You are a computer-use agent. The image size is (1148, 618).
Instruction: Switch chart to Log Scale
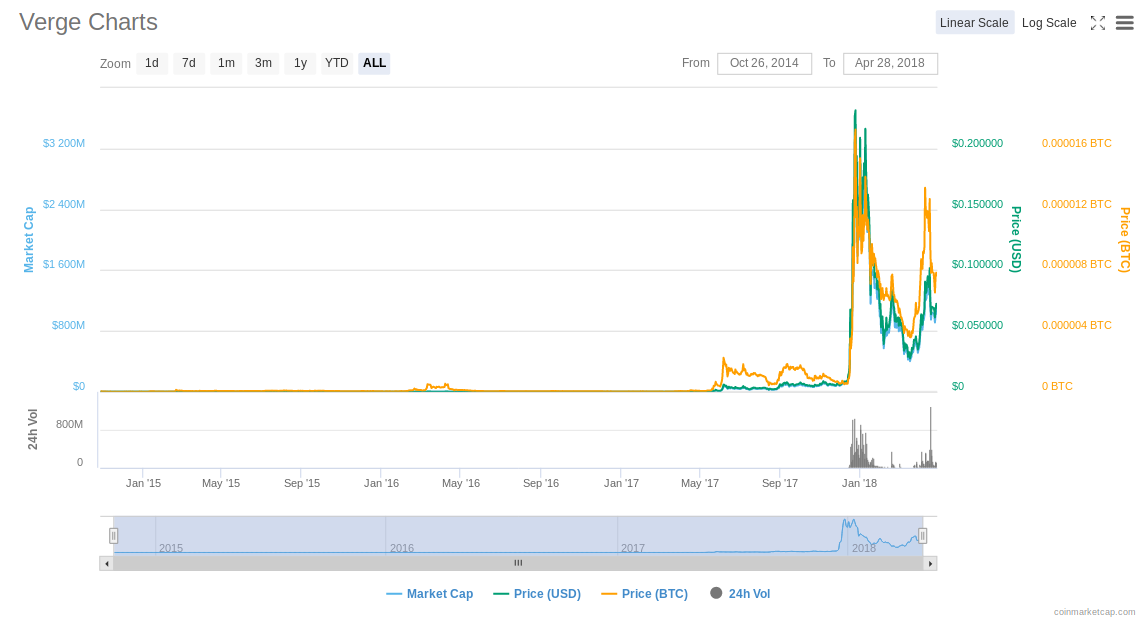click(1049, 22)
